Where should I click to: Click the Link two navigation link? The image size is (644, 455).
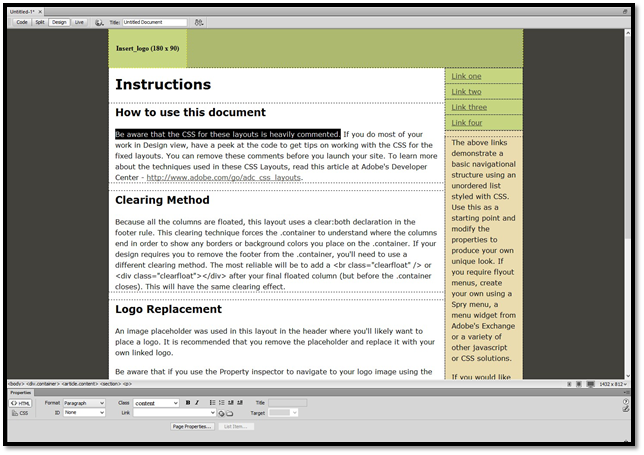[x=466, y=92]
